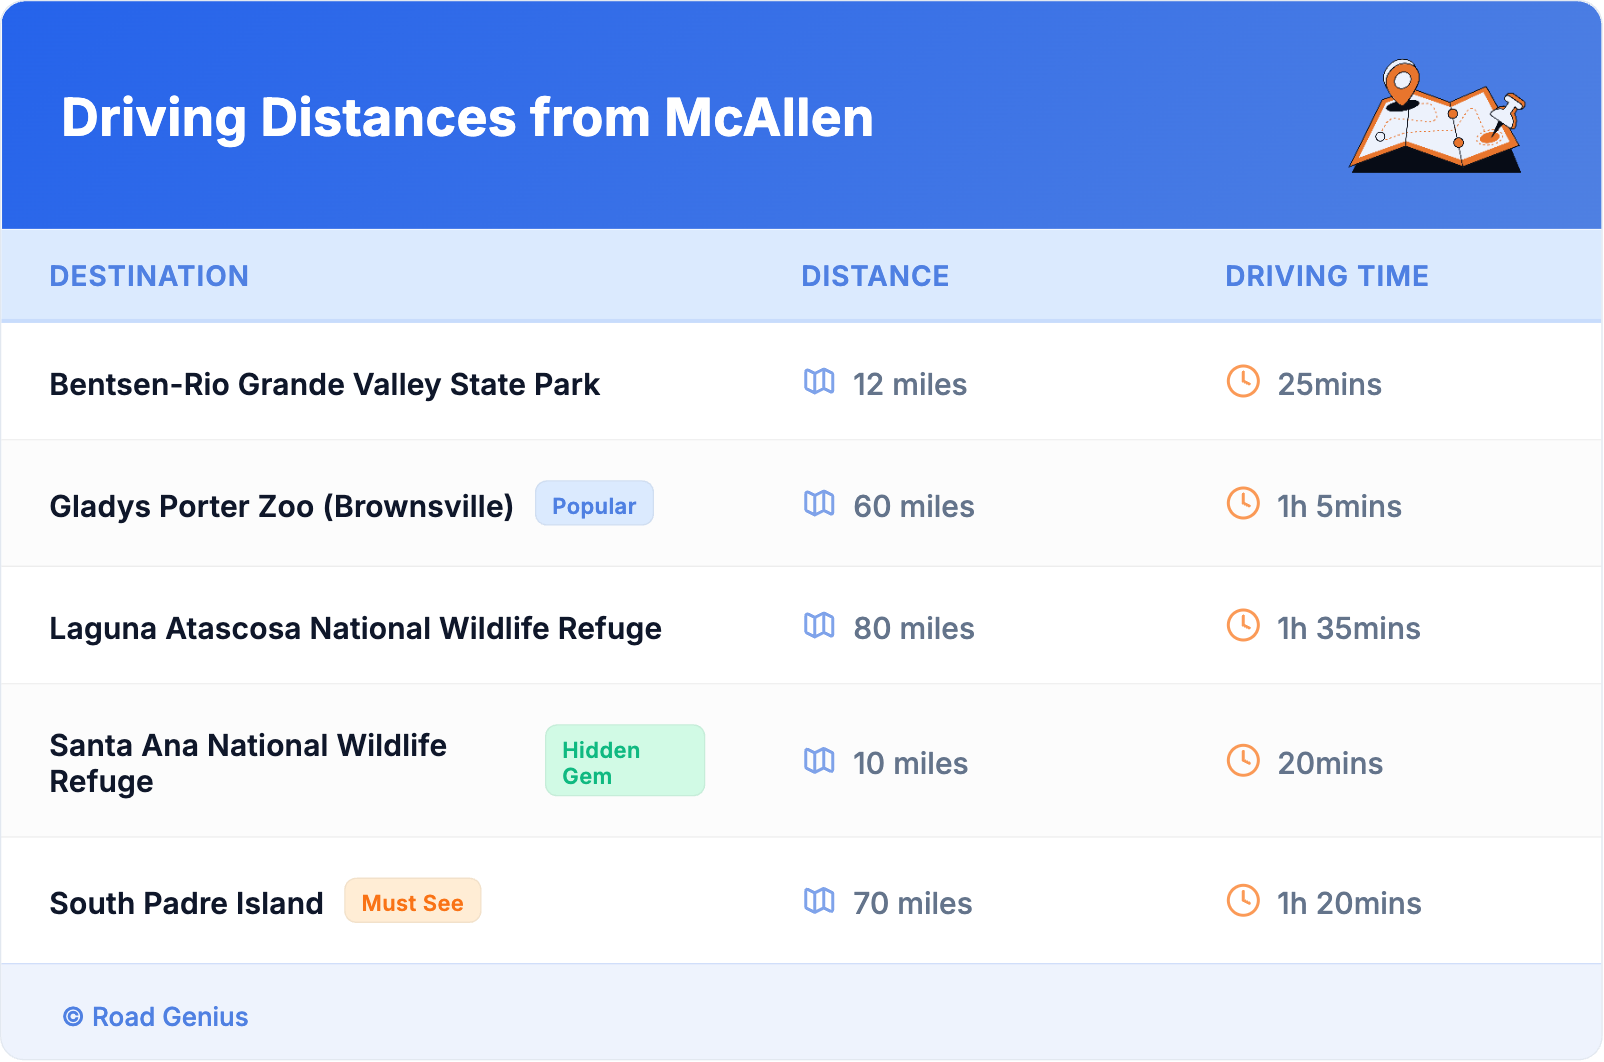Click the map icon beside 80 miles
This screenshot has height=1062, width=1604.
(819, 626)
